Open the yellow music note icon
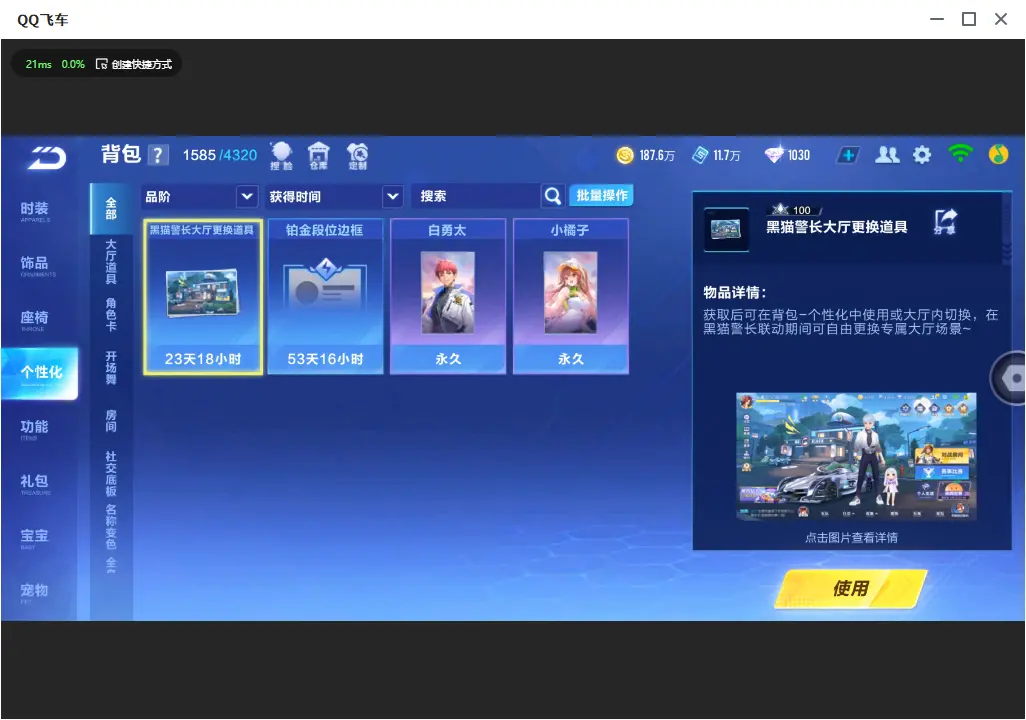The height and width of the screenshot is (720, 1026). [x=999, y=154]
